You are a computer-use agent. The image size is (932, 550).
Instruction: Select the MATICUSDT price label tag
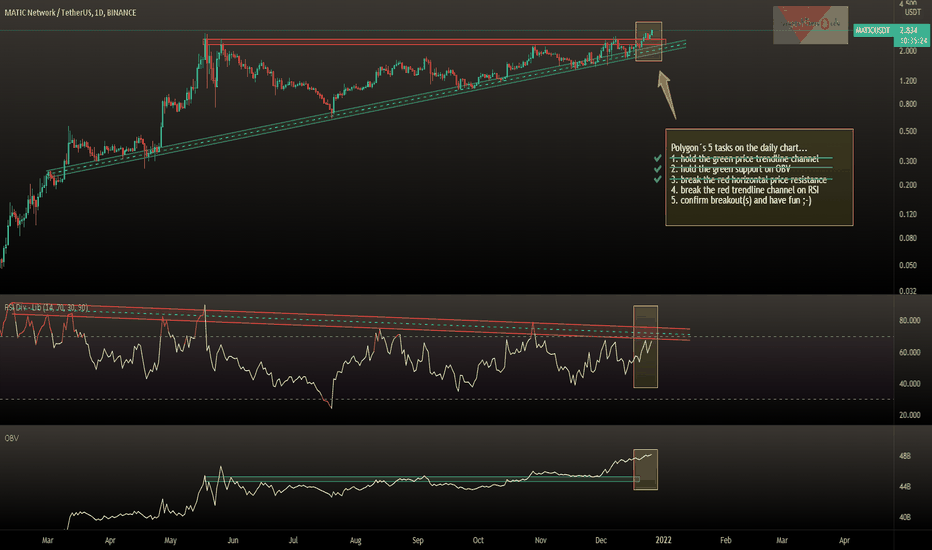pyautogui.click(x=873, y=30)
